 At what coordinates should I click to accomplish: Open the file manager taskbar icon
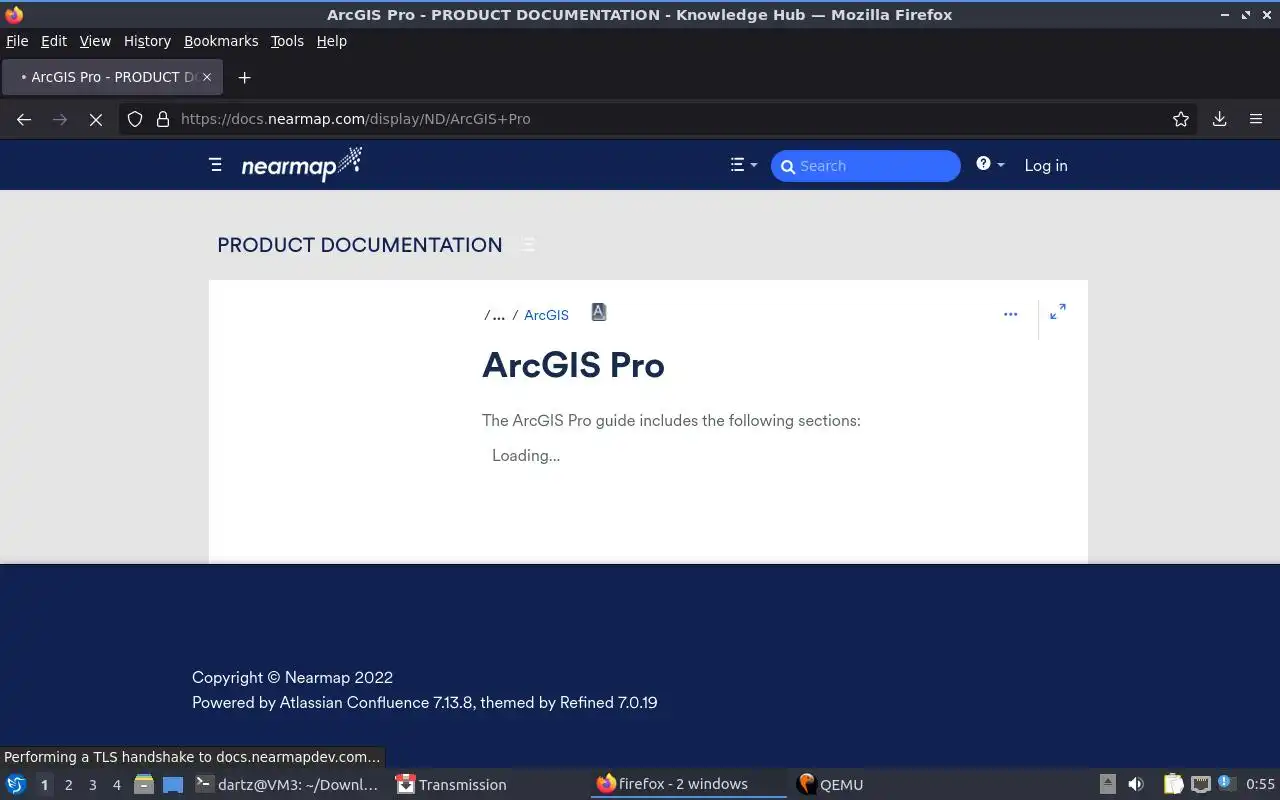pos(144,784)
